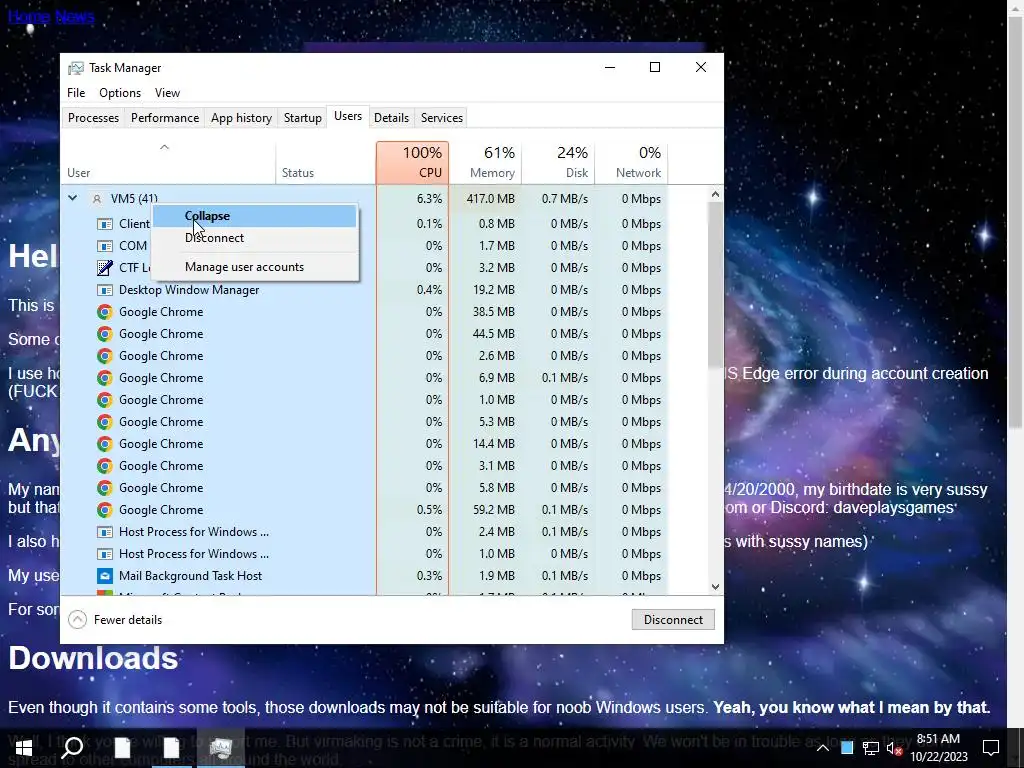Switch to the Details tab

click(x=391, y=118)
